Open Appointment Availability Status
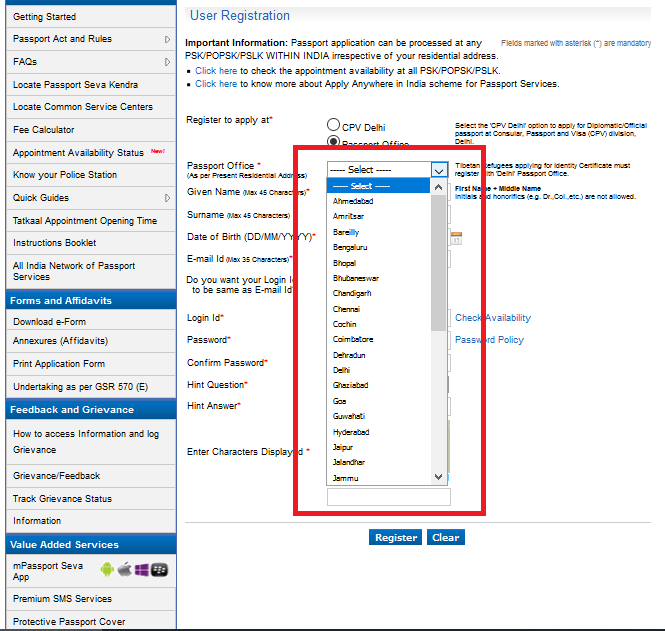665x631 pixels. click(x=91, y=153)
